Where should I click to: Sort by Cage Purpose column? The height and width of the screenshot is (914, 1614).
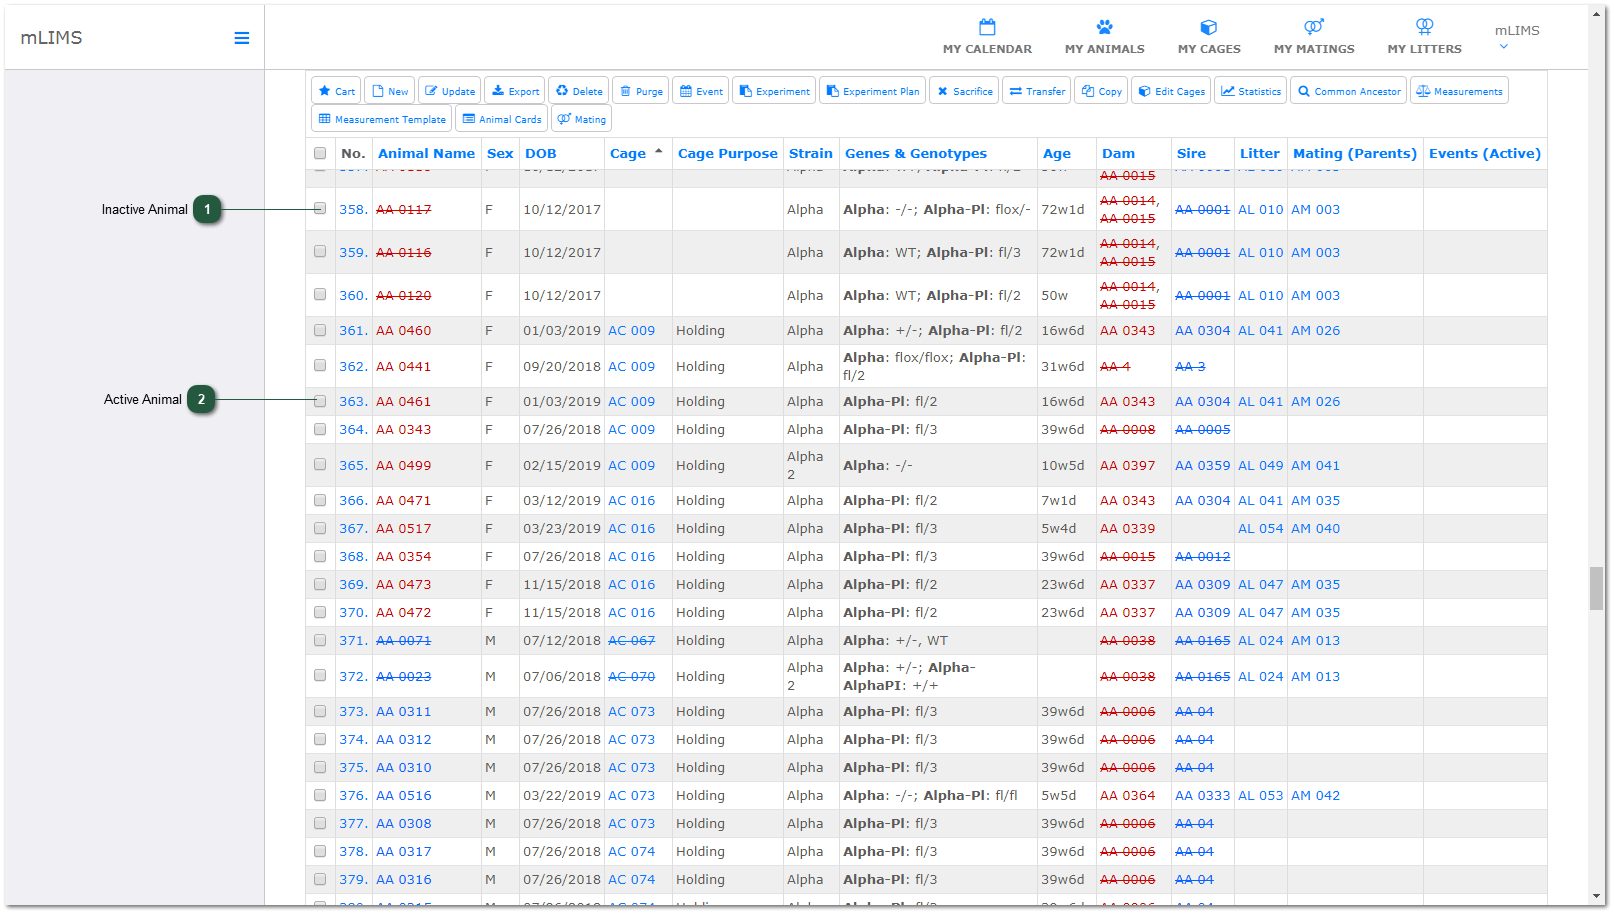[x=727, y=153]
